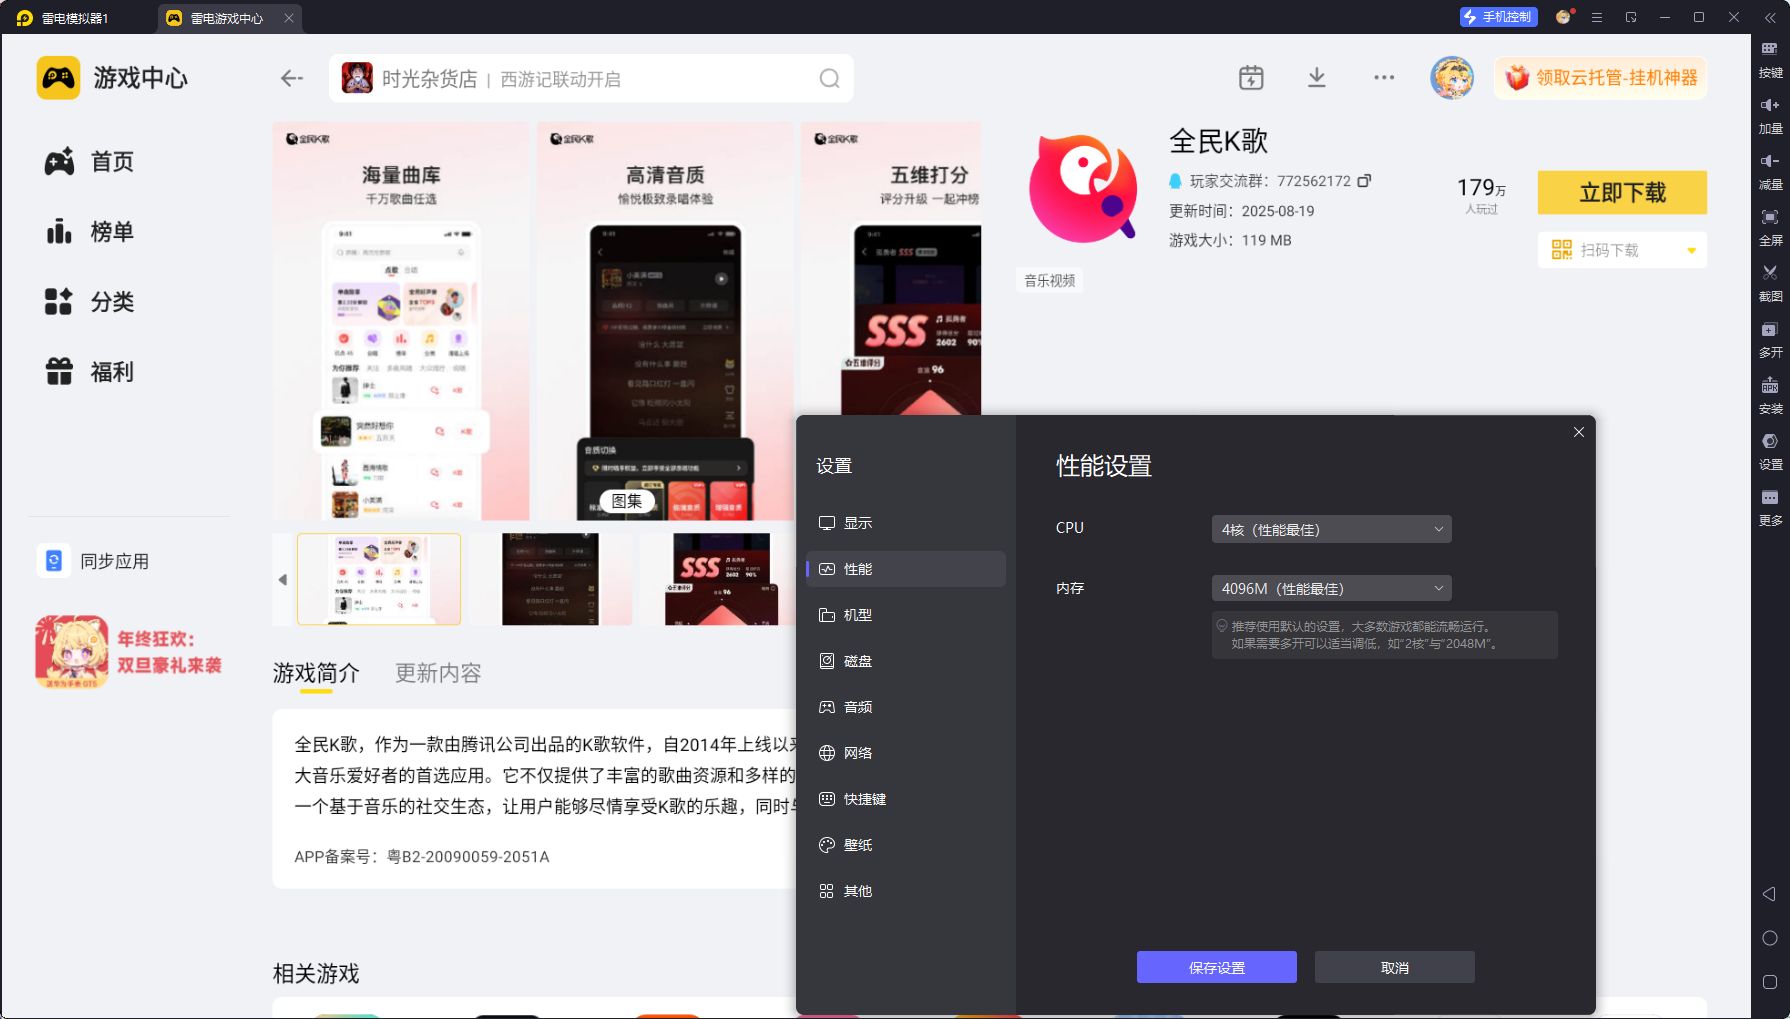Open the 显示 settings section
1790x1019 pixels.
pyautogui.click(x=906, y=523)
